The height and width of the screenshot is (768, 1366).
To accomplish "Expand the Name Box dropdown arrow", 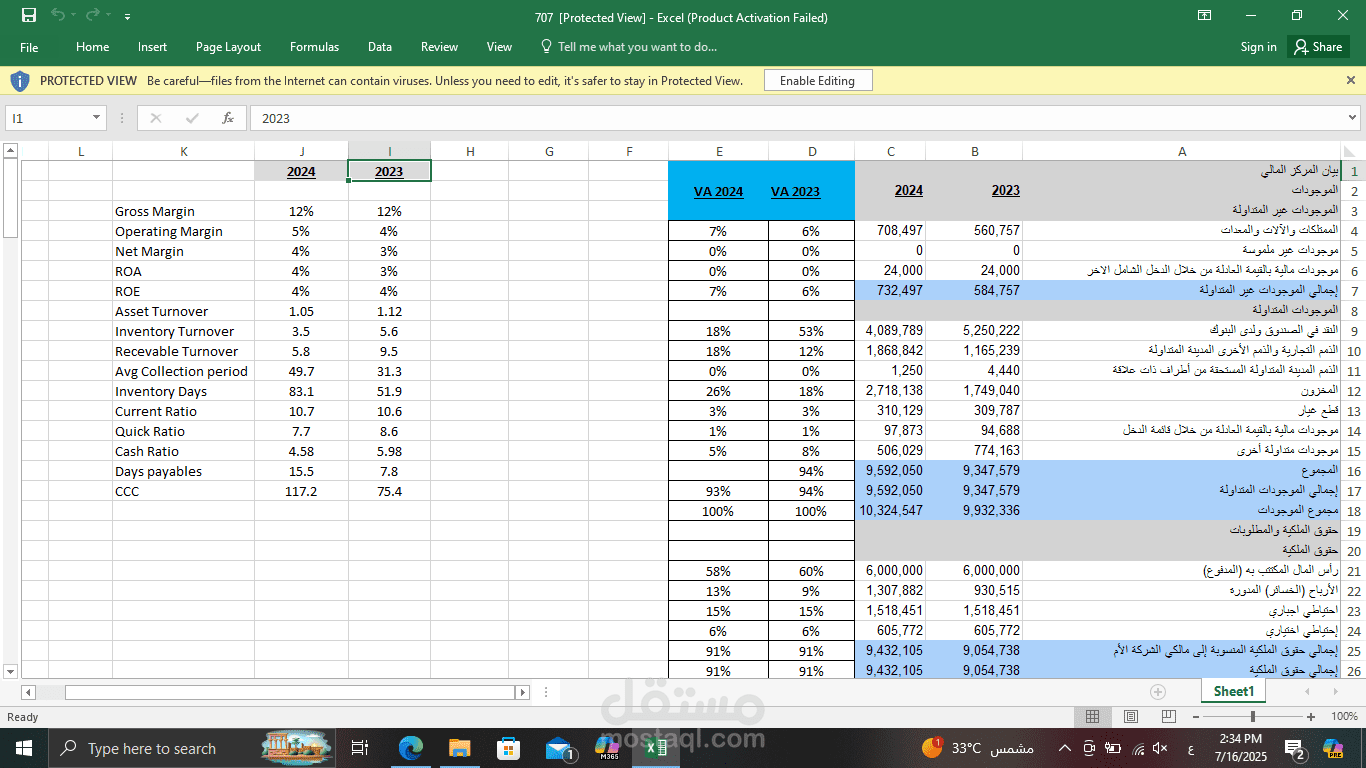I will pos(96,118).
